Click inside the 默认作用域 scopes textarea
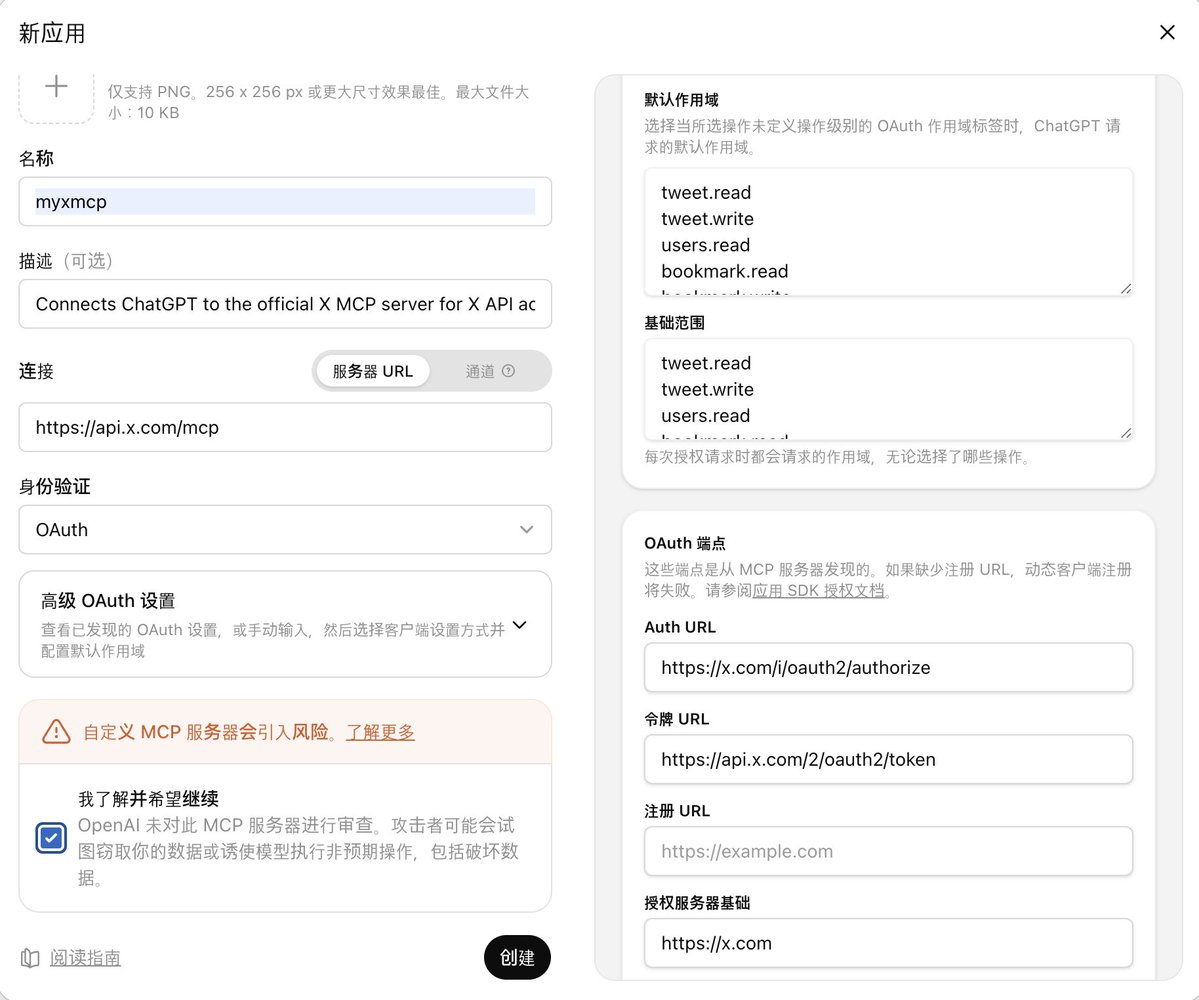The image size is (1199, 1000). point(889,232)
